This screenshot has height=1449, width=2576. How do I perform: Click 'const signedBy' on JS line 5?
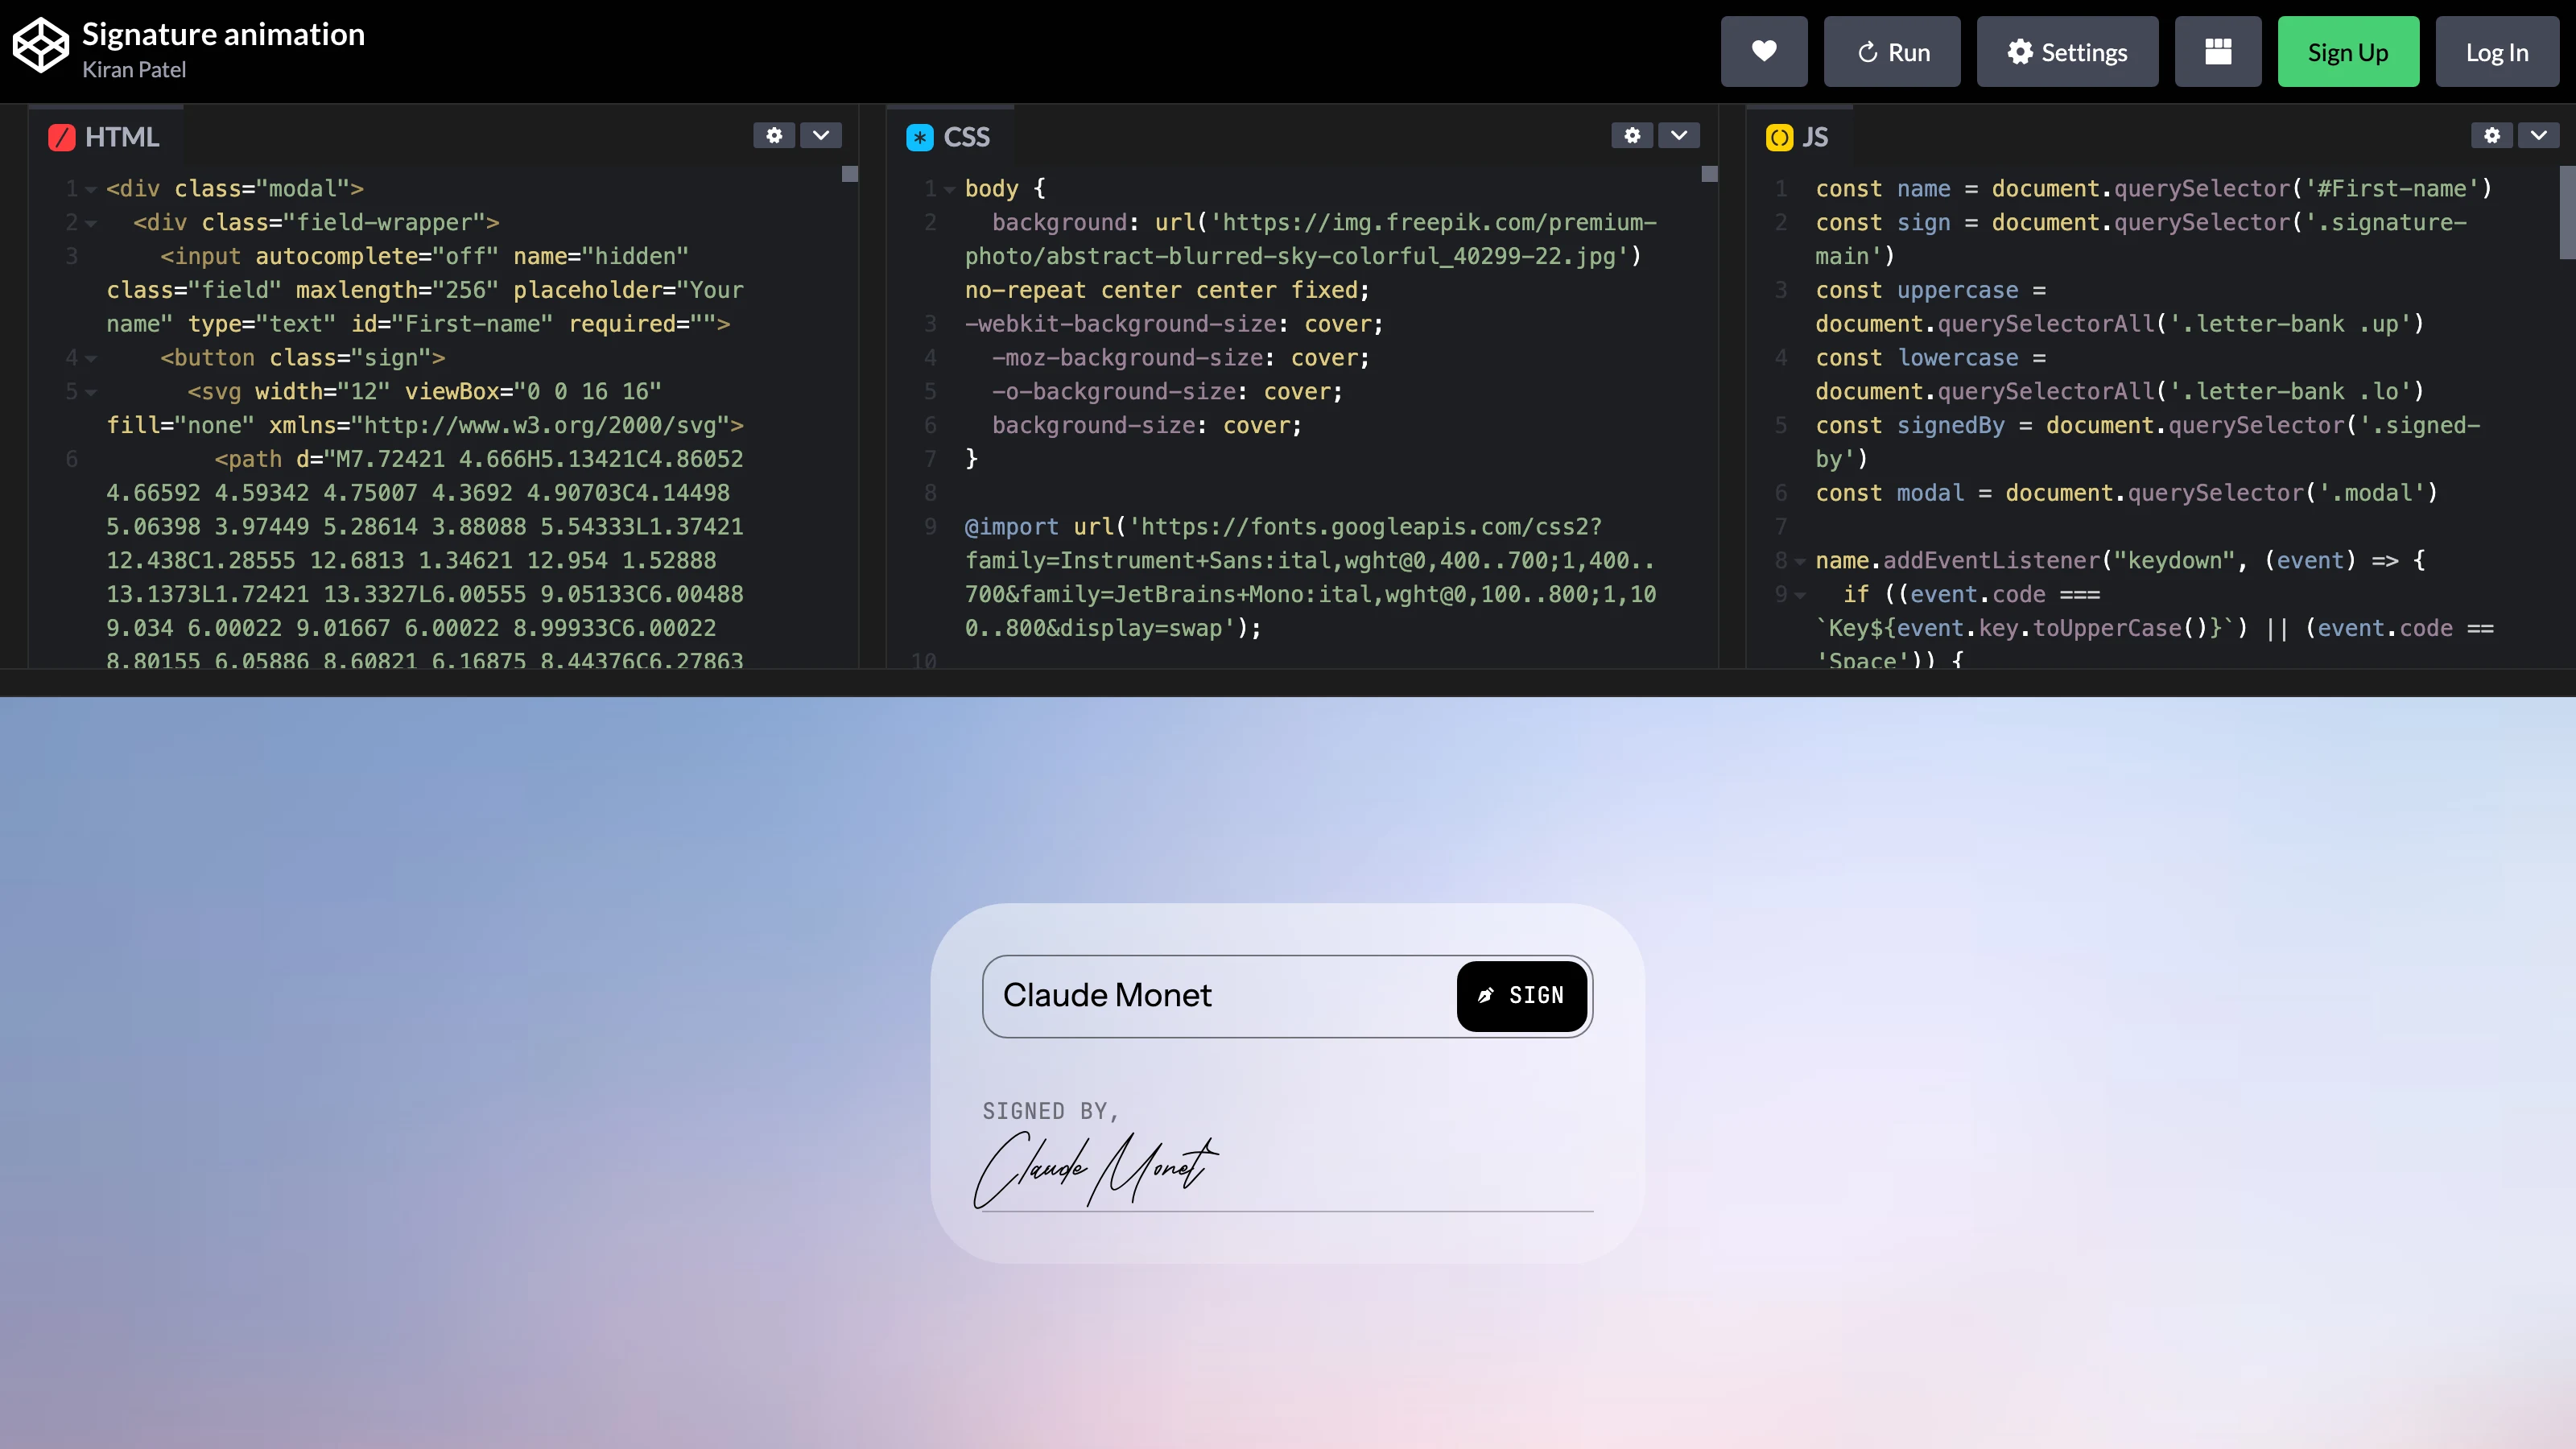click(1910, 426)
